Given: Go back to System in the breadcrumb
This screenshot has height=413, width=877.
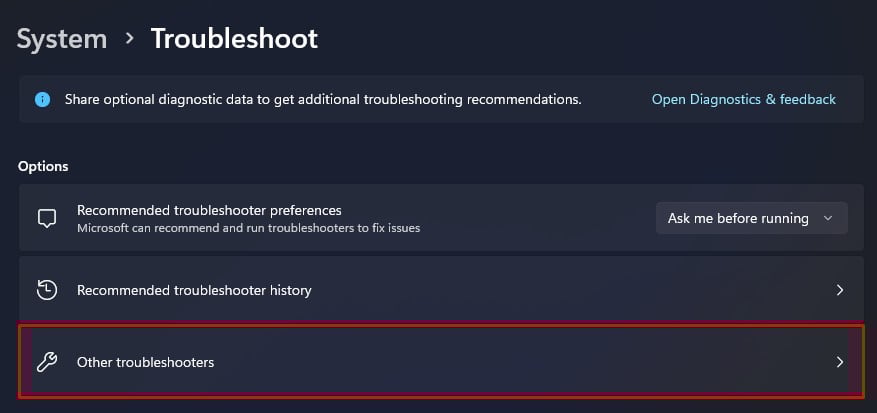Looking at the screenshot, I should coord(62,39).
